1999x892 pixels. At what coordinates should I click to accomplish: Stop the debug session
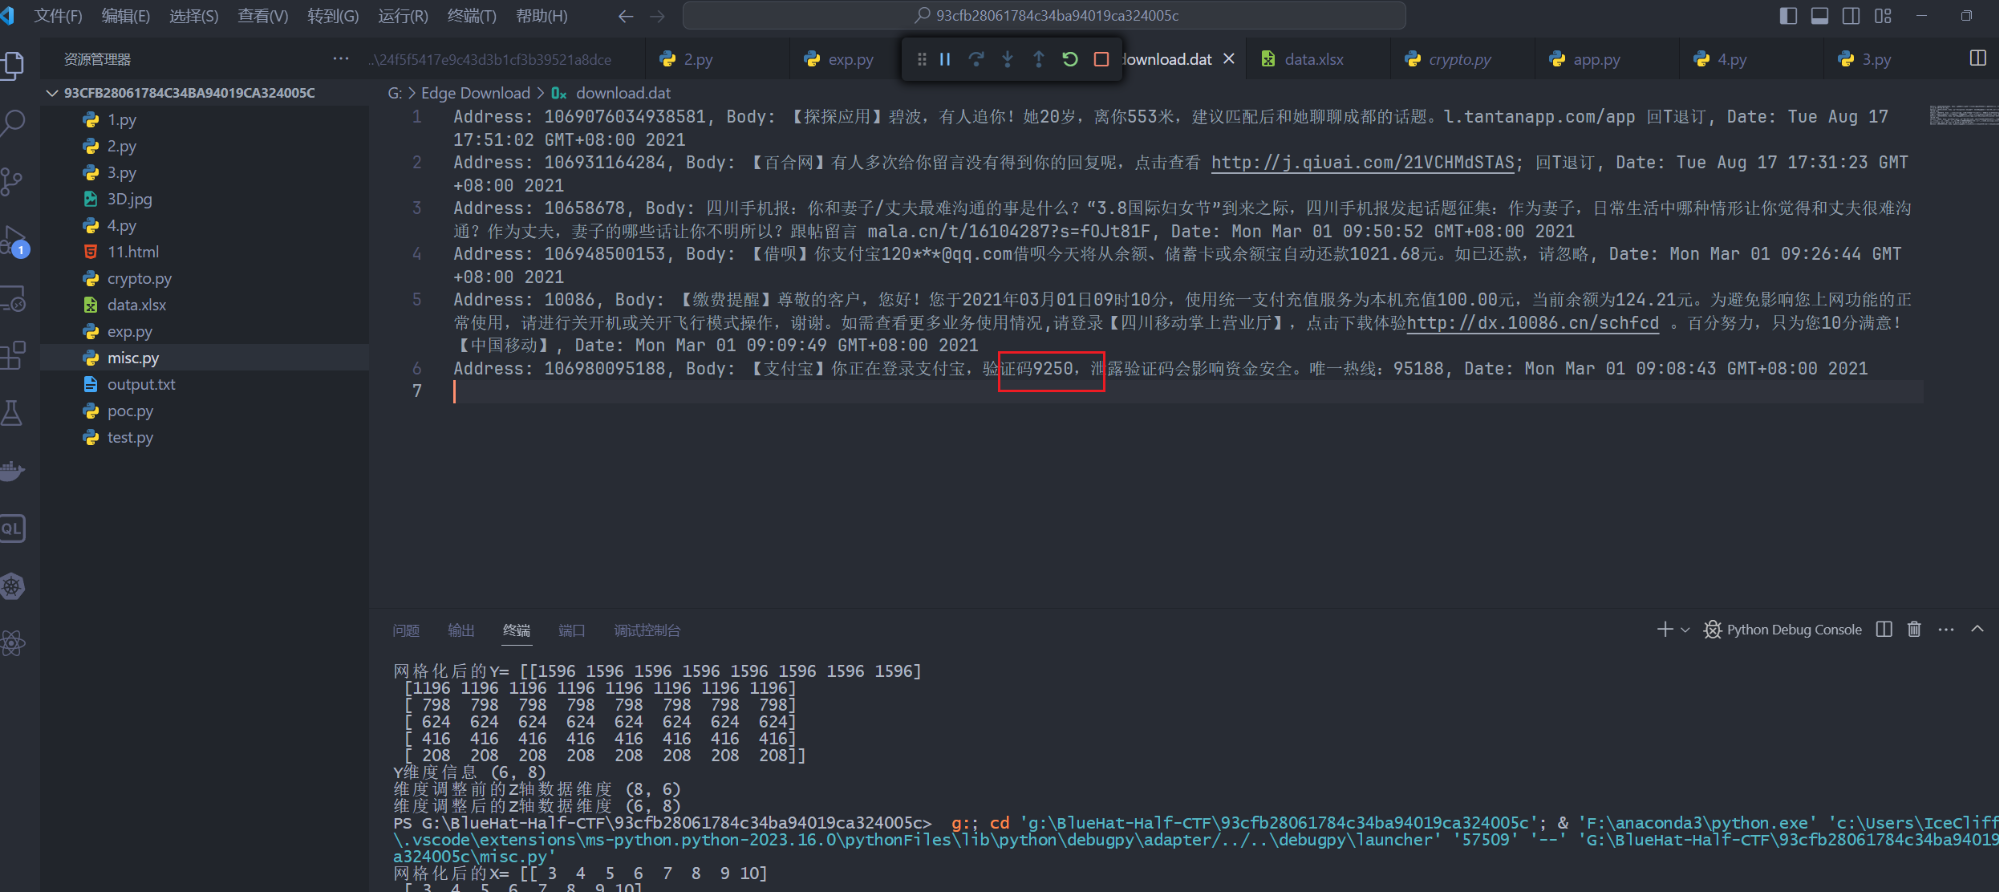pos(1101,59)
